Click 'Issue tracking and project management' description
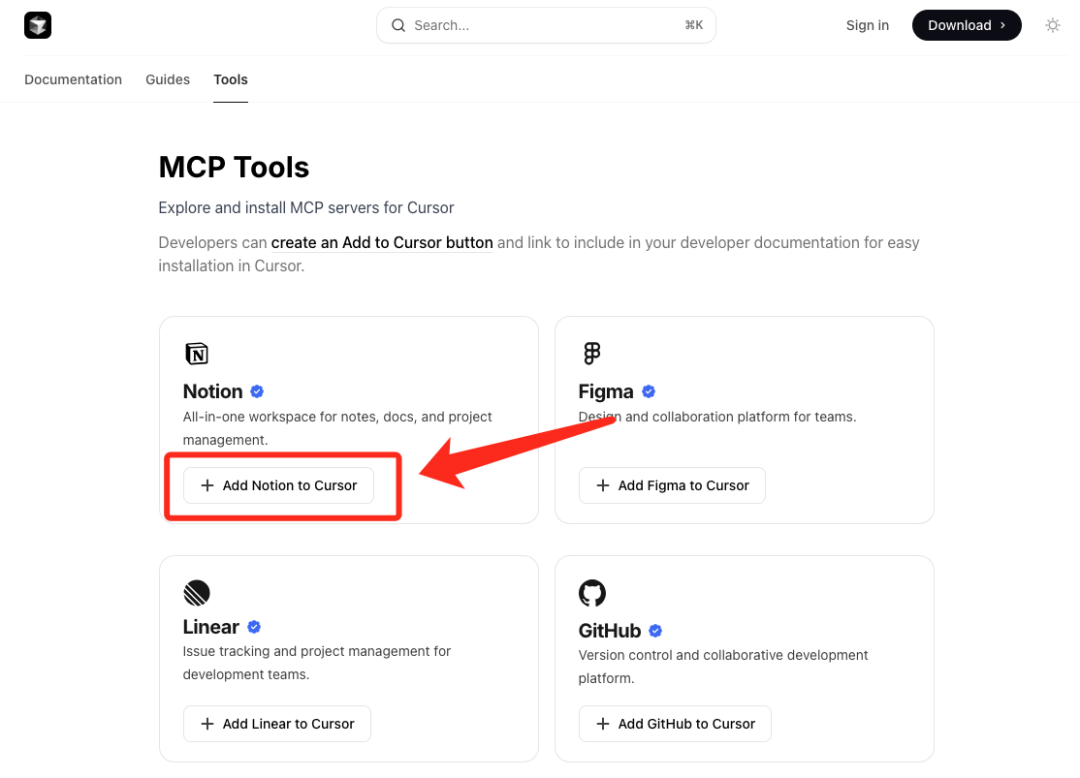1080x778 pixels. pyautogui.click(x=317, y=662)
